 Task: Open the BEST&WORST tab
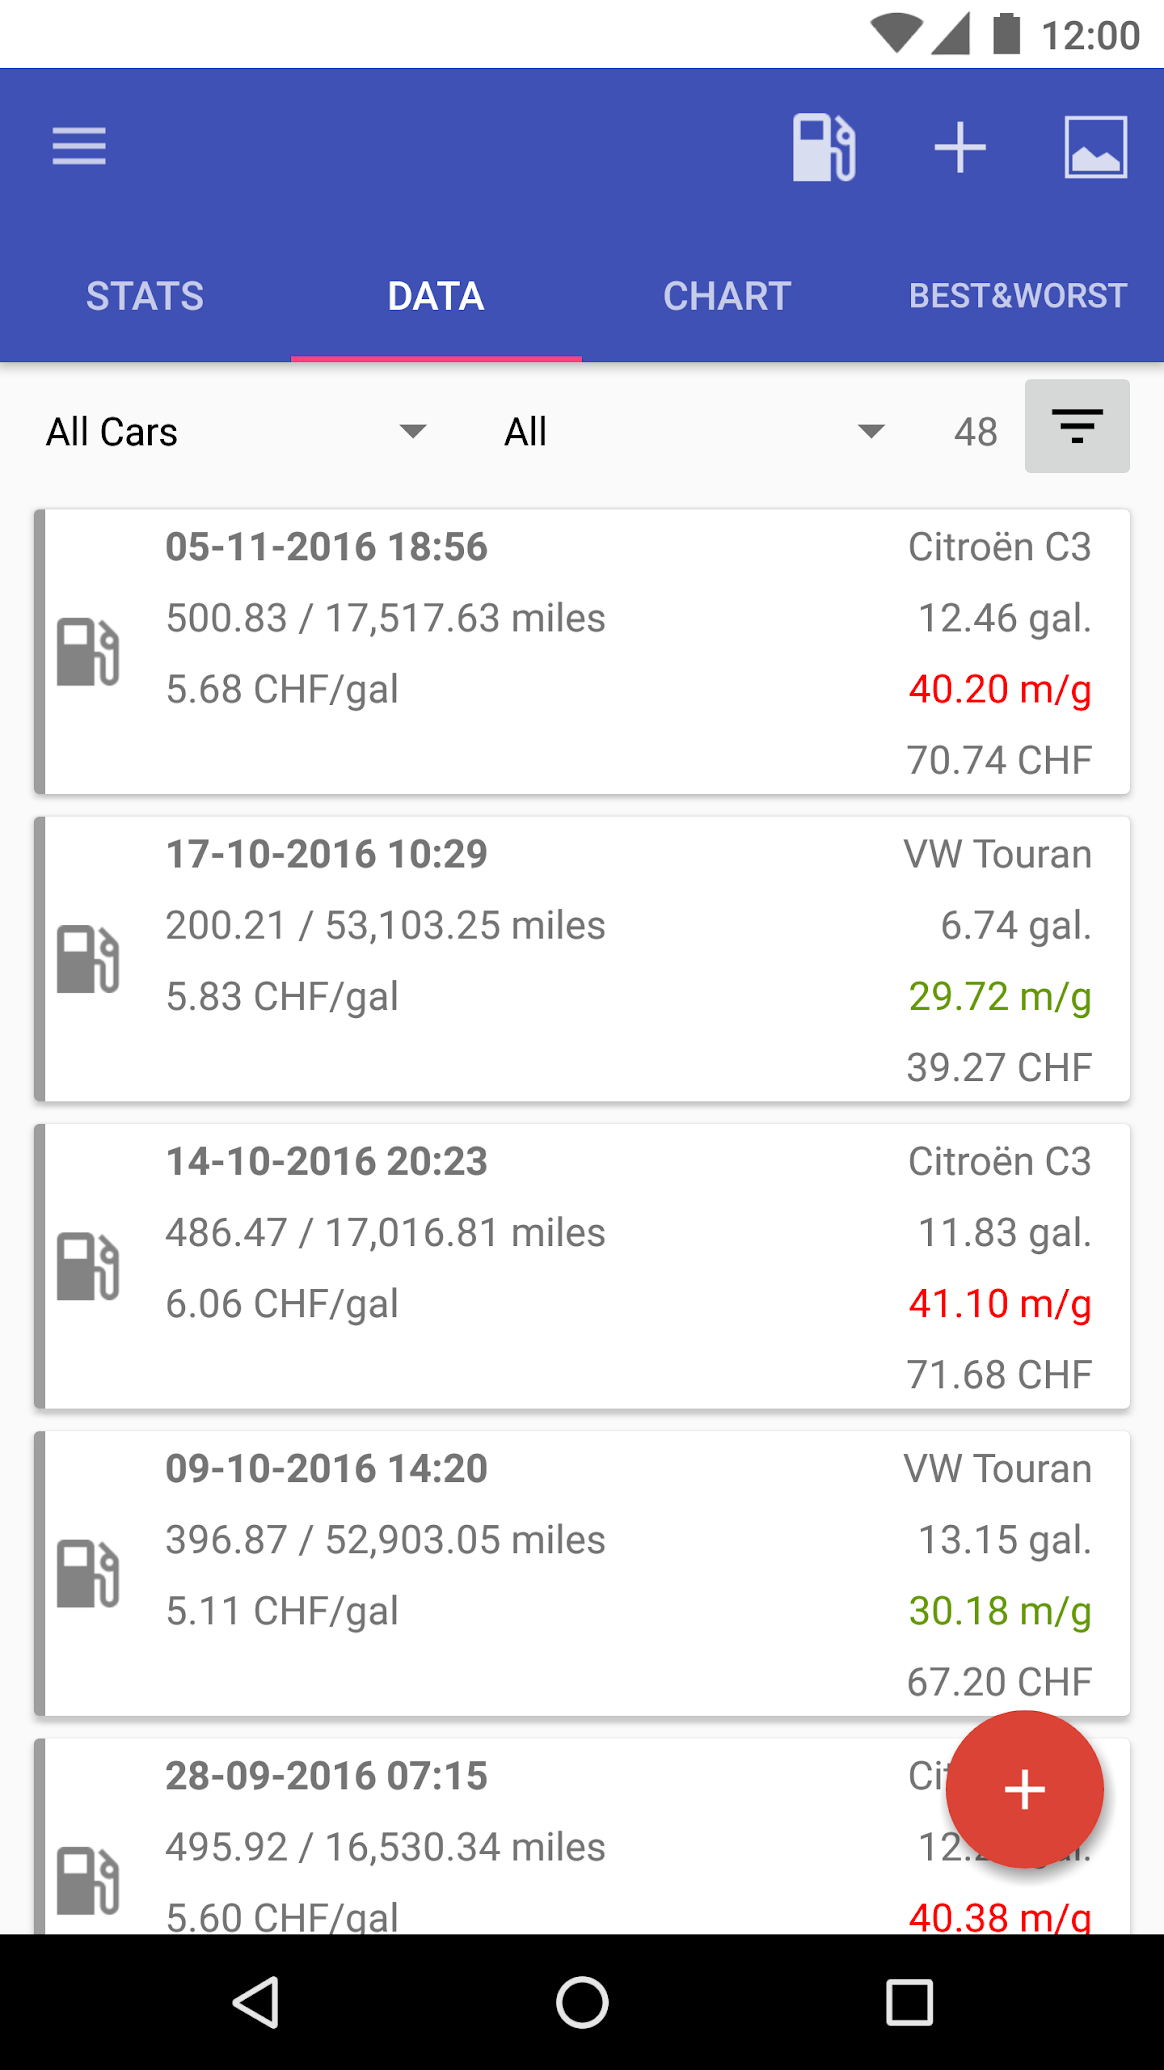tap(1018, 296)
